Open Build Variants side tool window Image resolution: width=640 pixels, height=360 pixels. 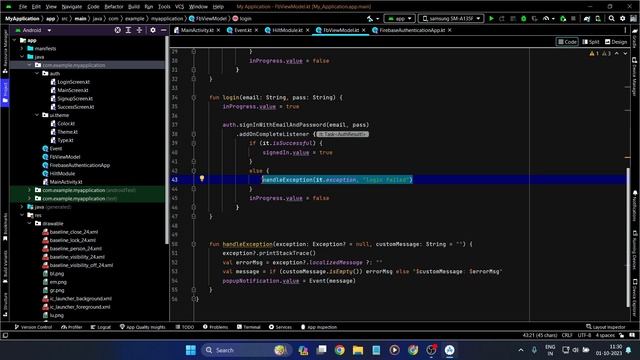coord(5,266)
